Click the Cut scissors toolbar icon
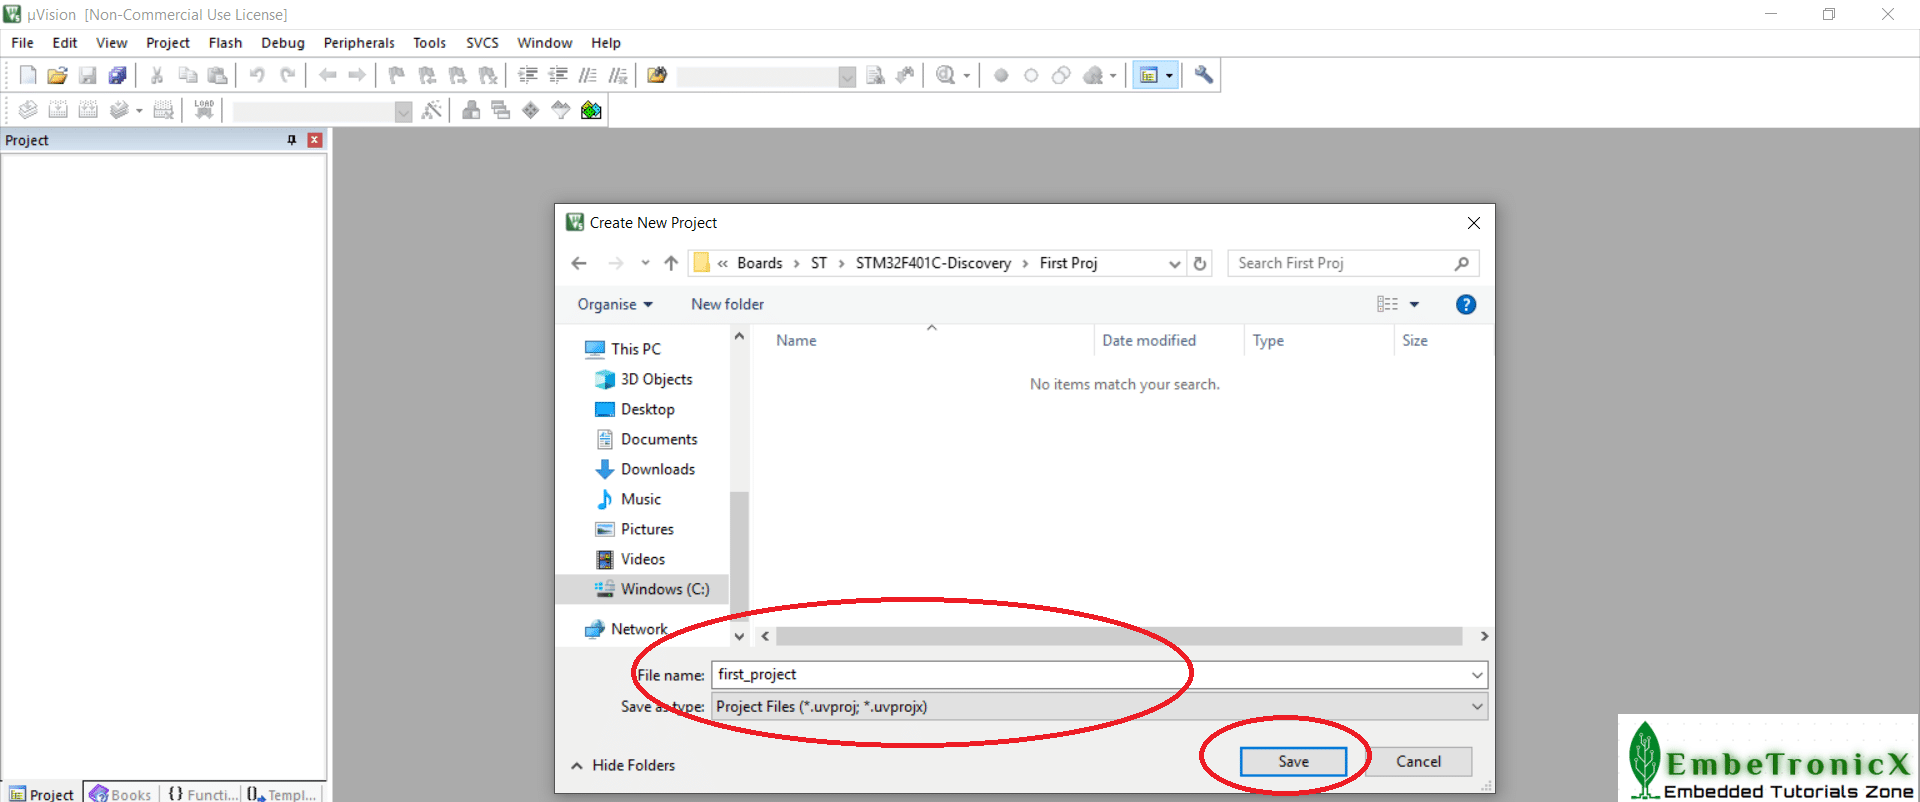 (157, 75)
